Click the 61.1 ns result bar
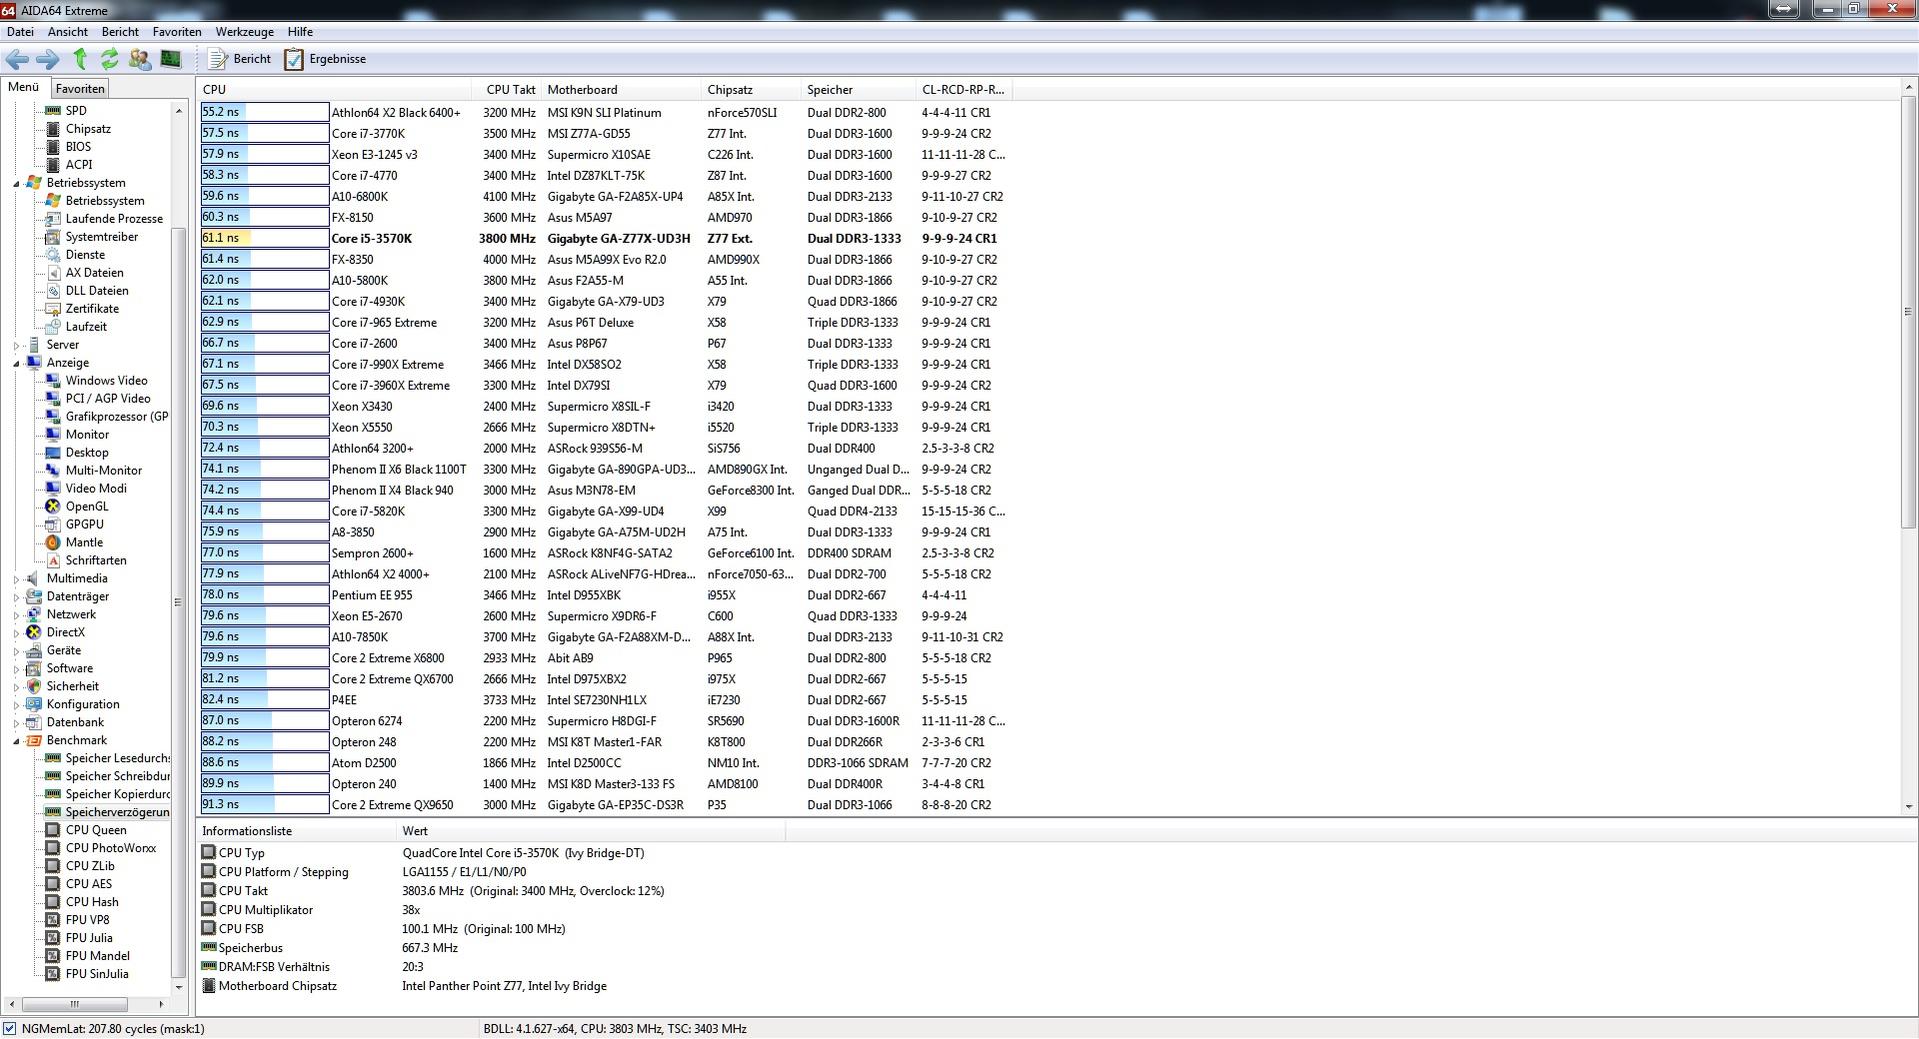The width and height of the screenshot is (1919, 1039). pyautogui.click(x=265, y=238)
